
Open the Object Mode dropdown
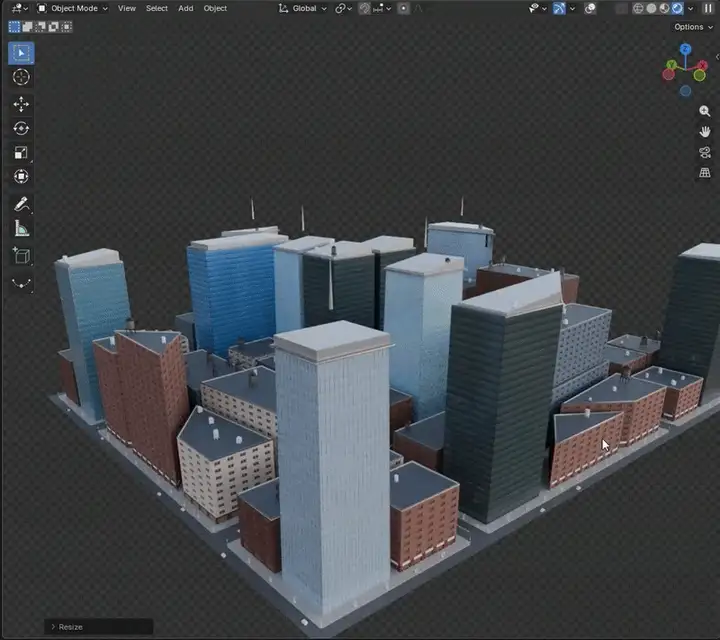[73, 8]
